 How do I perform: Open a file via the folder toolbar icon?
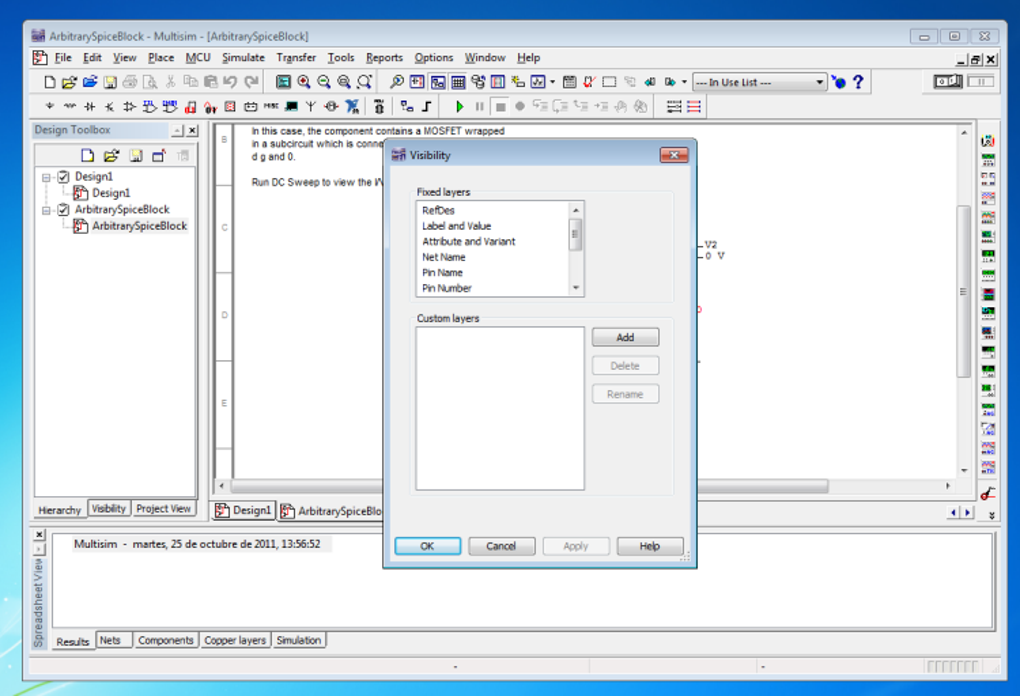point(69,82)
